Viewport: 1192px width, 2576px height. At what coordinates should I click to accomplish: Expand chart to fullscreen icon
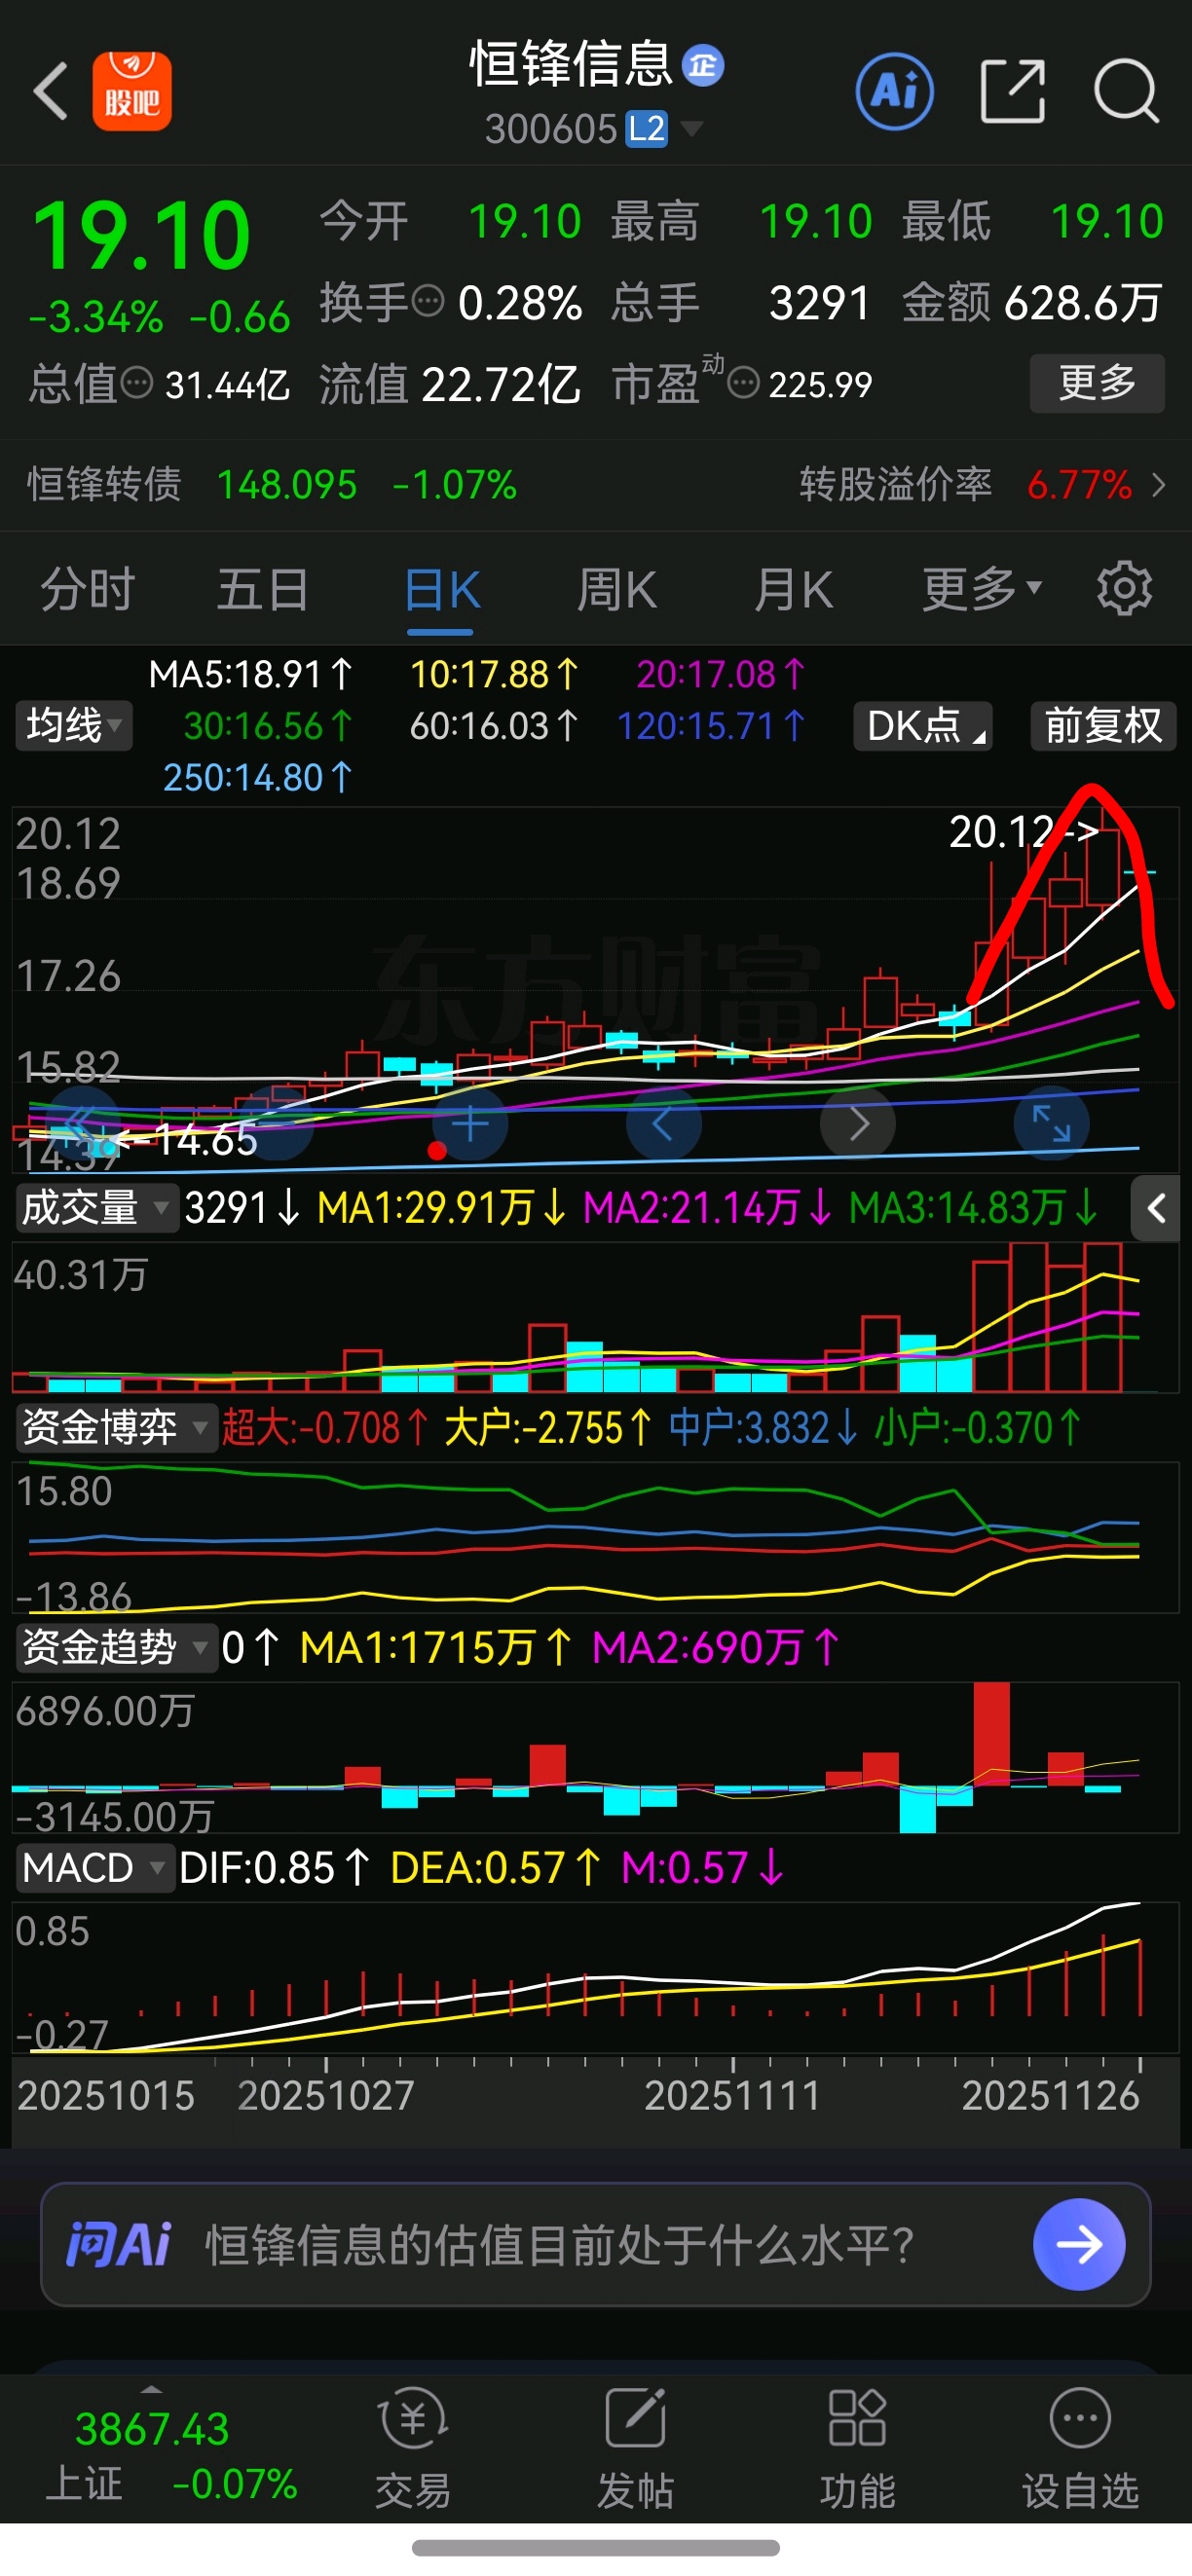[1051, 1123]
